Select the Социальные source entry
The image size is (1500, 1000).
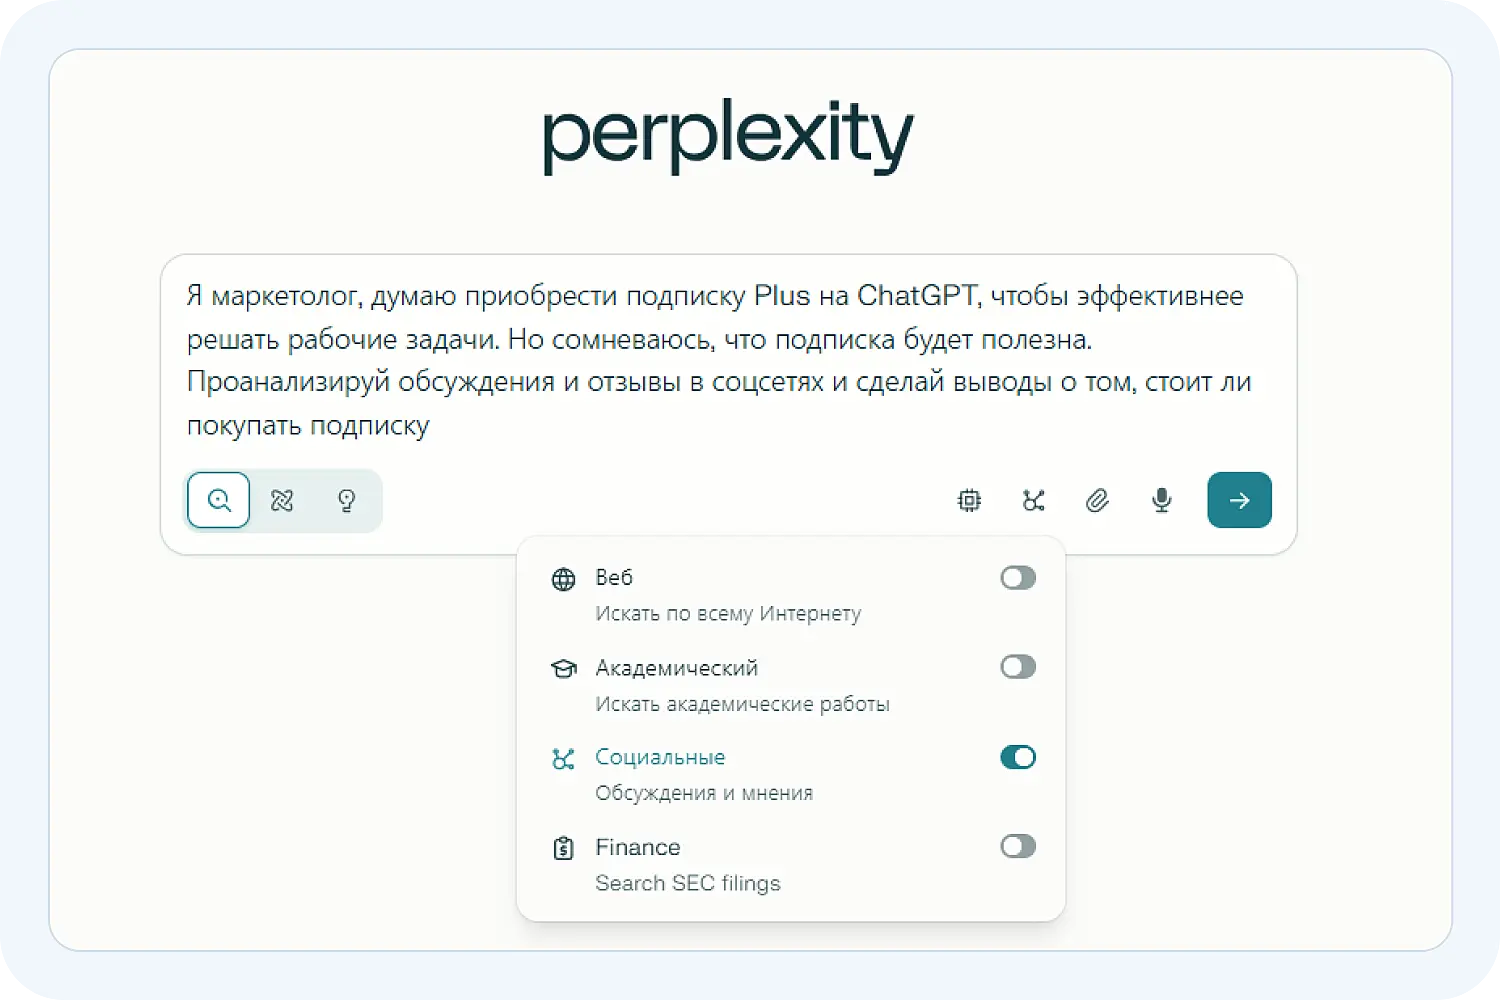660,757
